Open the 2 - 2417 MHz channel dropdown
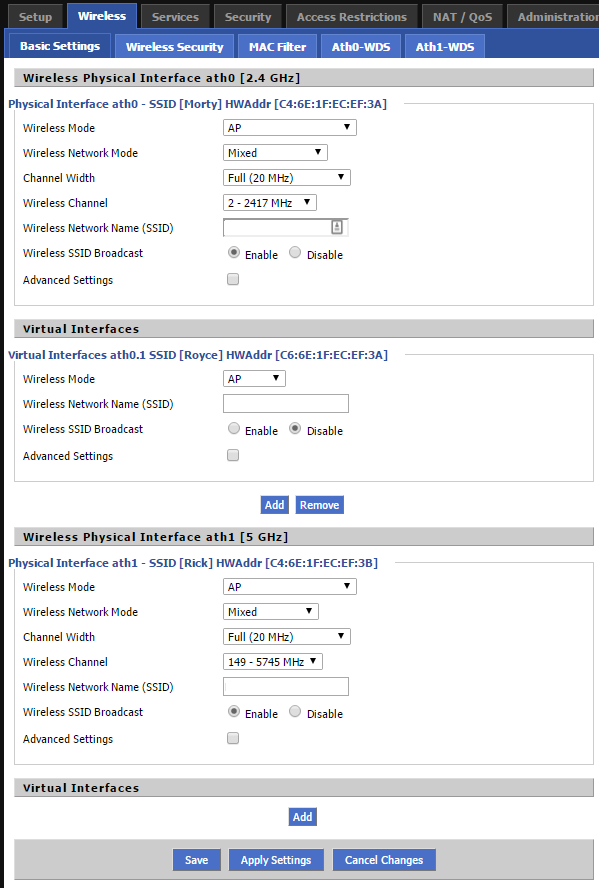Screen dimensions: 599x888 269,202
